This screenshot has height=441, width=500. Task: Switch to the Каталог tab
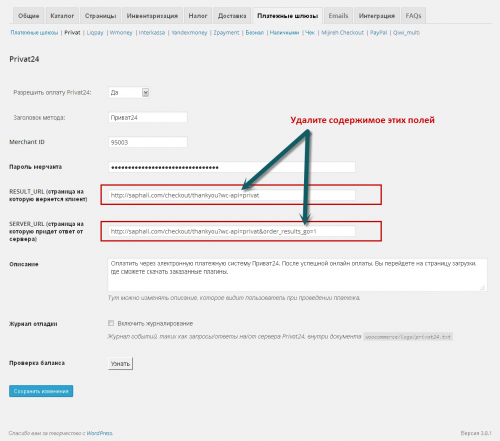click(62, 16)
